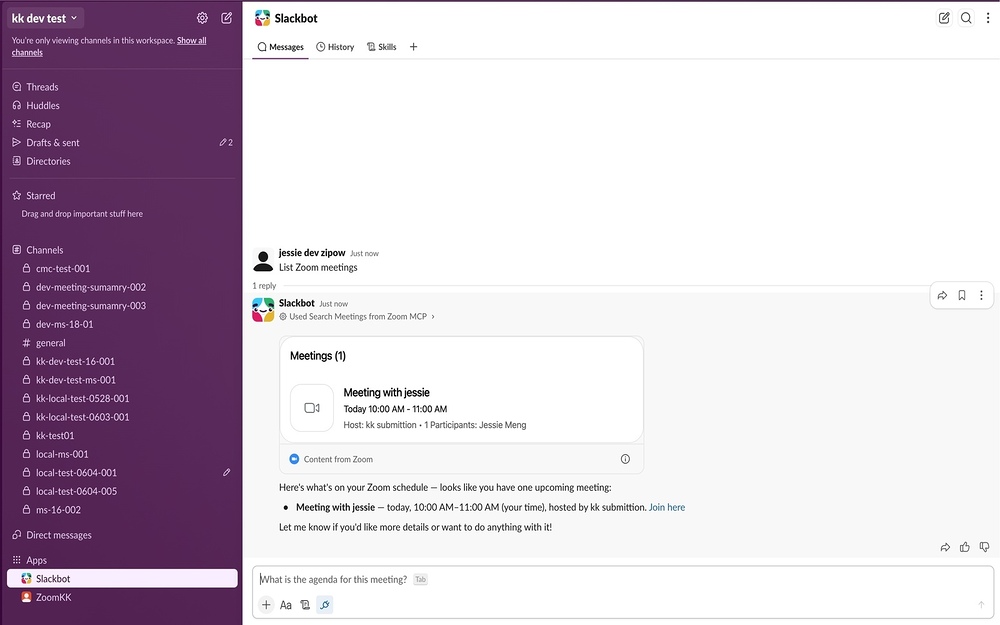Click new canvas icon in header
Viewport: 1000px width, 625px height.
pos(944,18)
